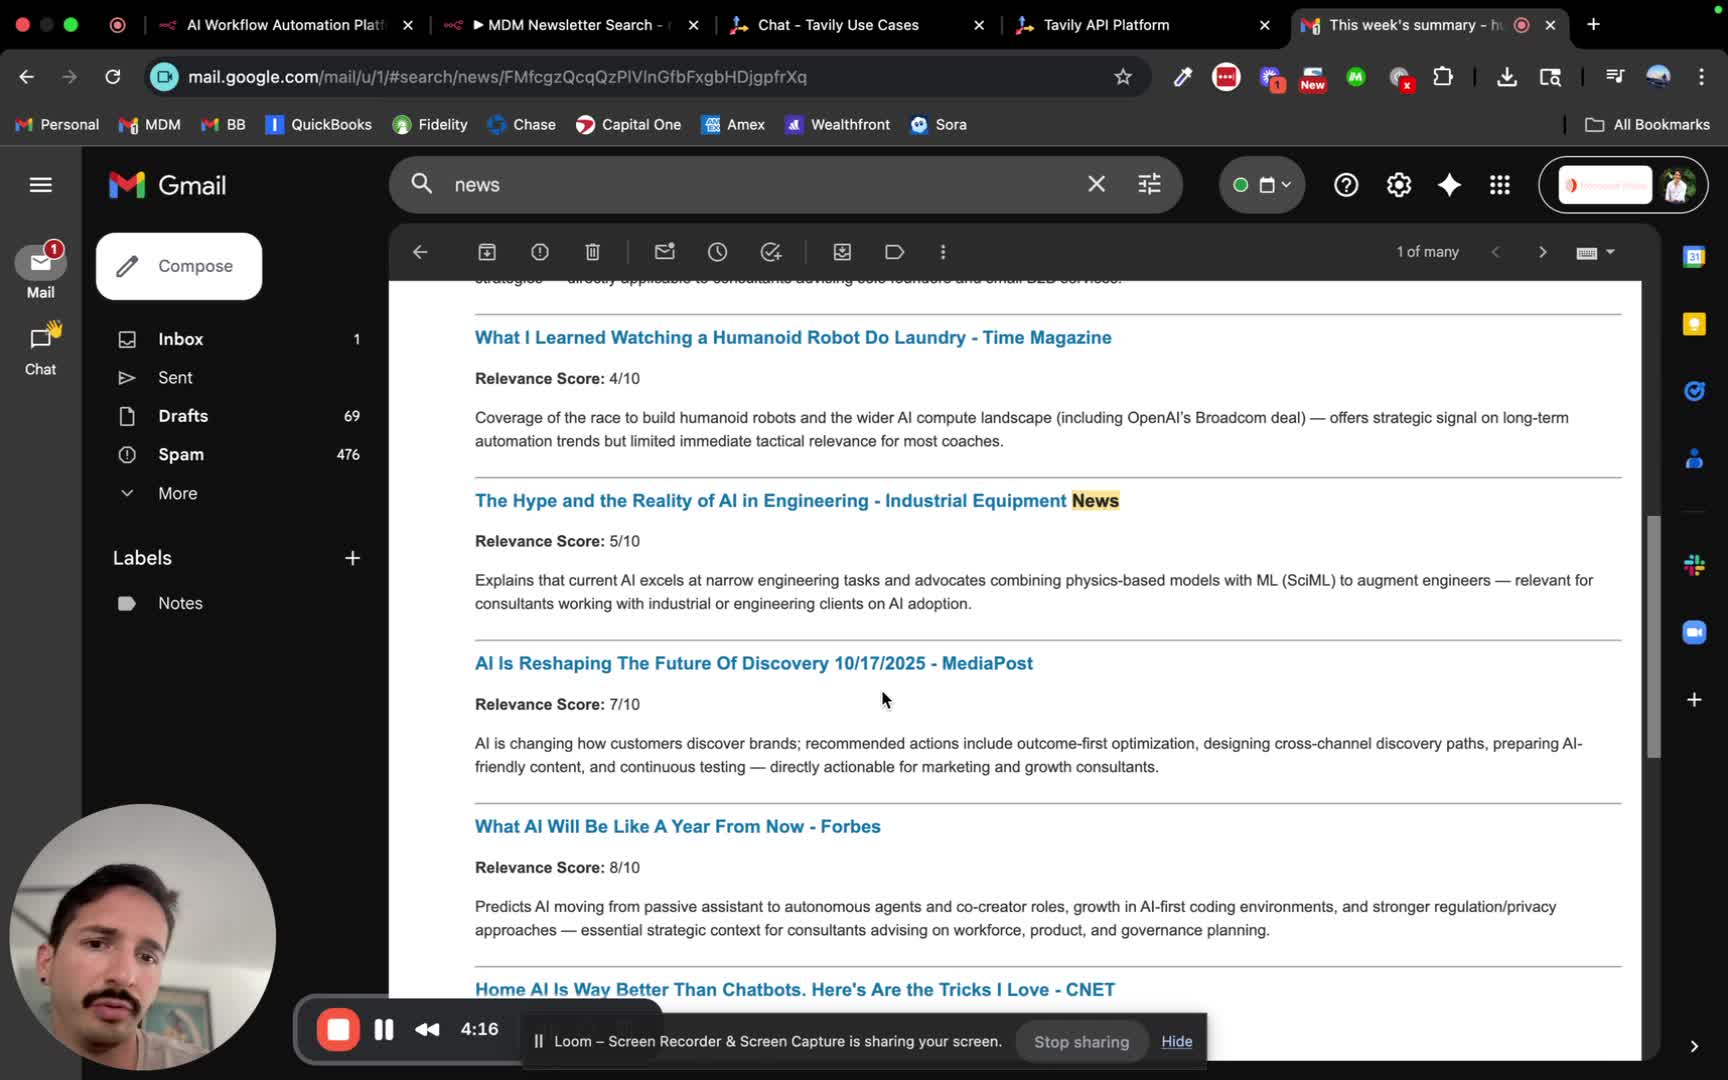This screenshot has height=1080, width=1728.
Task: Clear the search field with X
Action: (x=1097, y=184)
